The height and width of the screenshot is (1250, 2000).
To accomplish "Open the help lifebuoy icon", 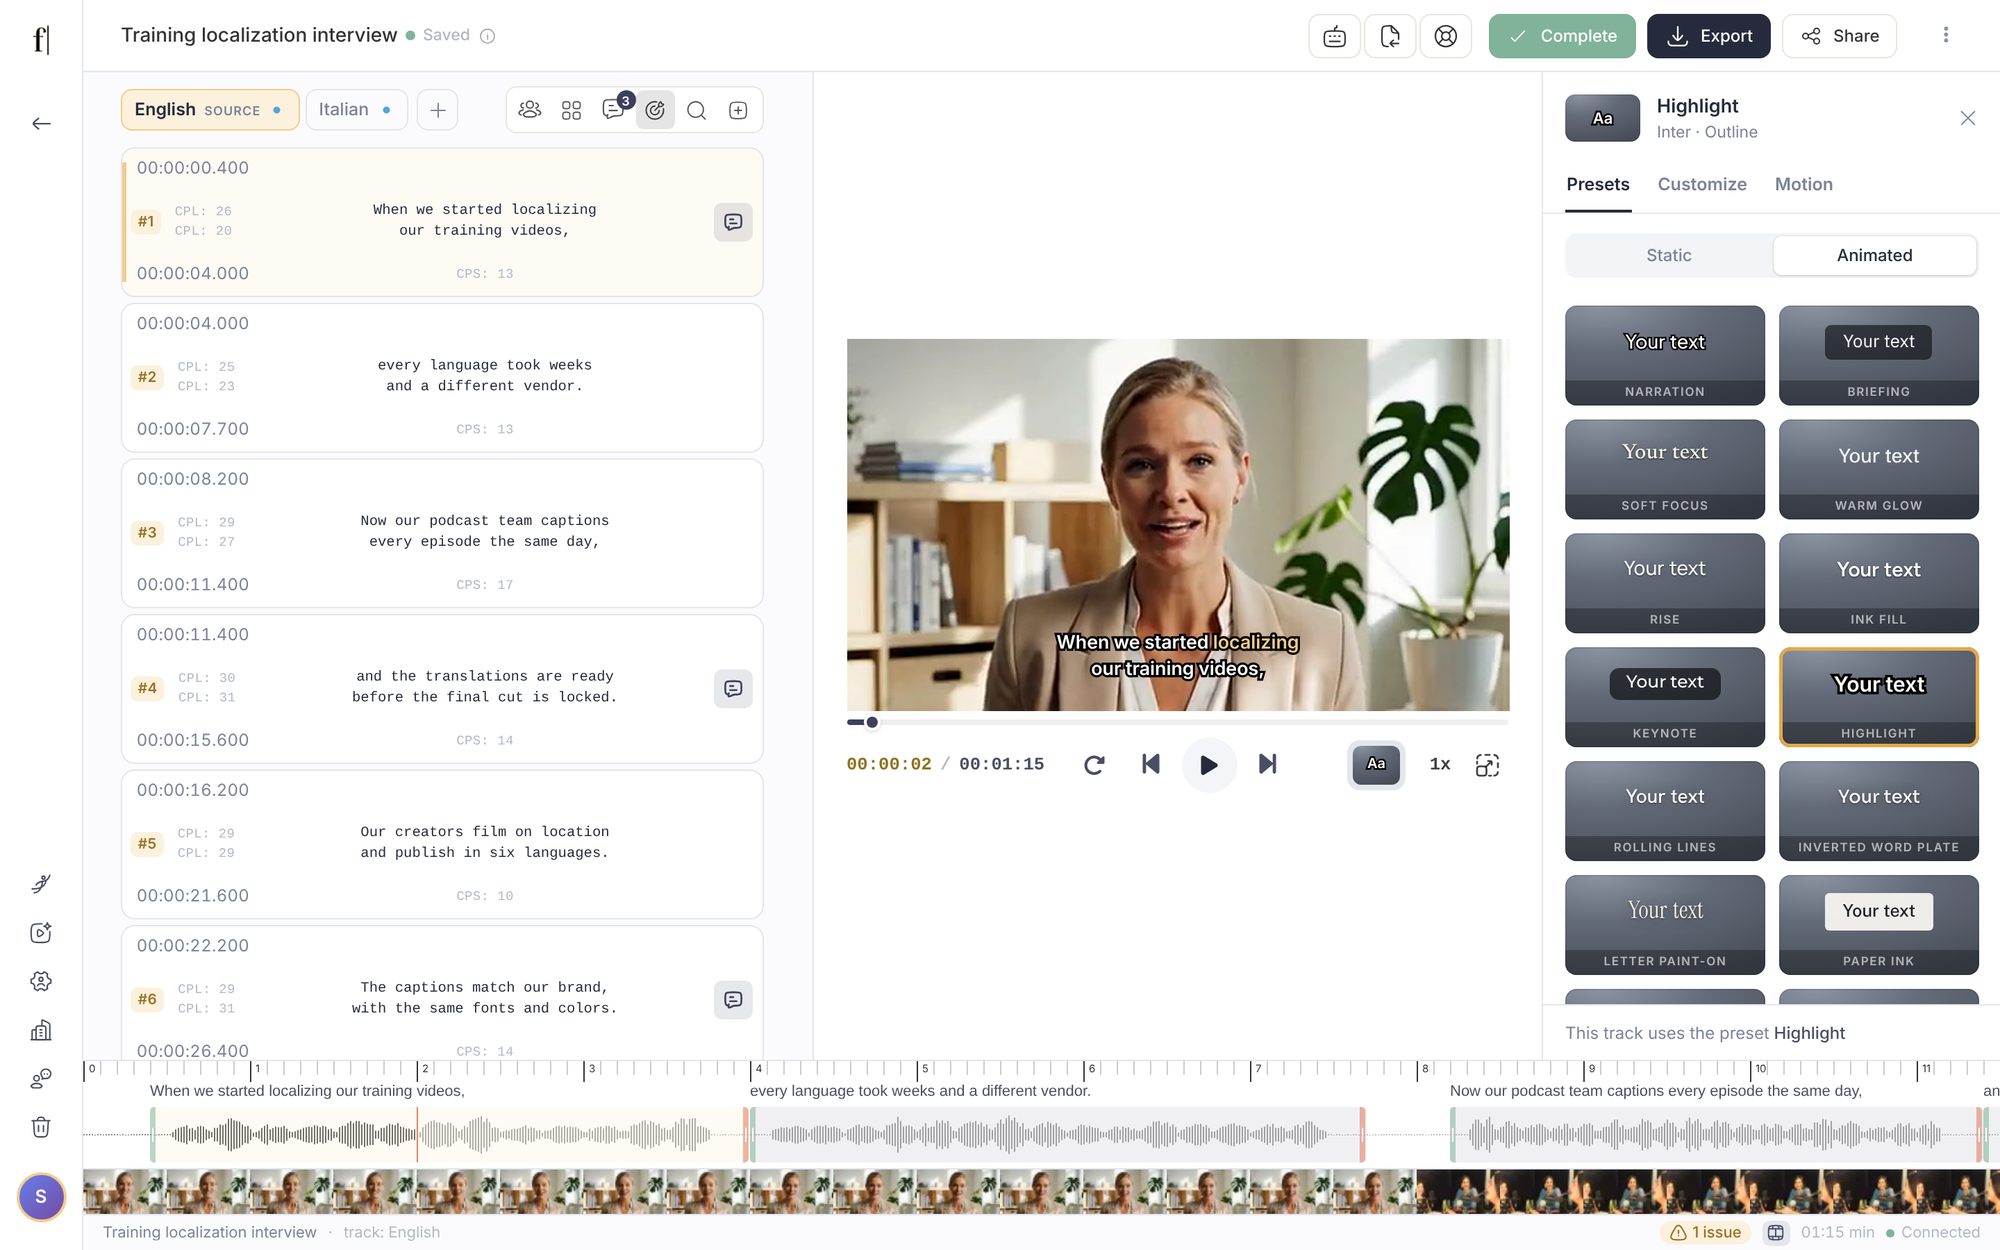I will (1446, 36).
